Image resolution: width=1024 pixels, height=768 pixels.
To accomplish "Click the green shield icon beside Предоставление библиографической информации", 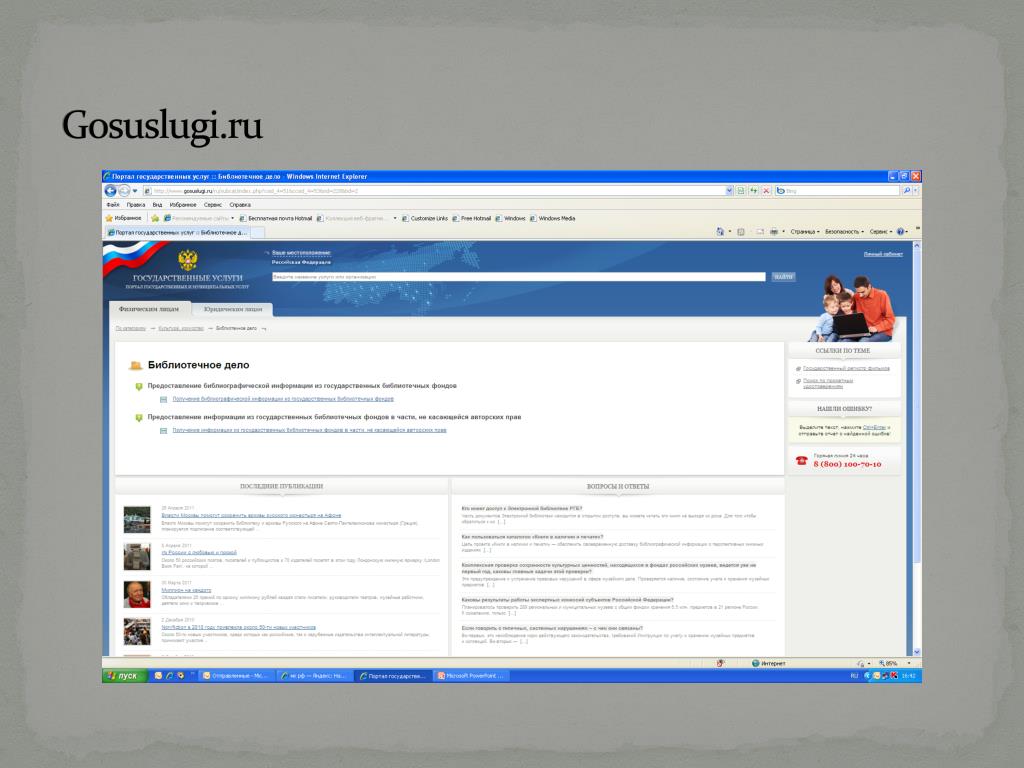I will [138, 387].
